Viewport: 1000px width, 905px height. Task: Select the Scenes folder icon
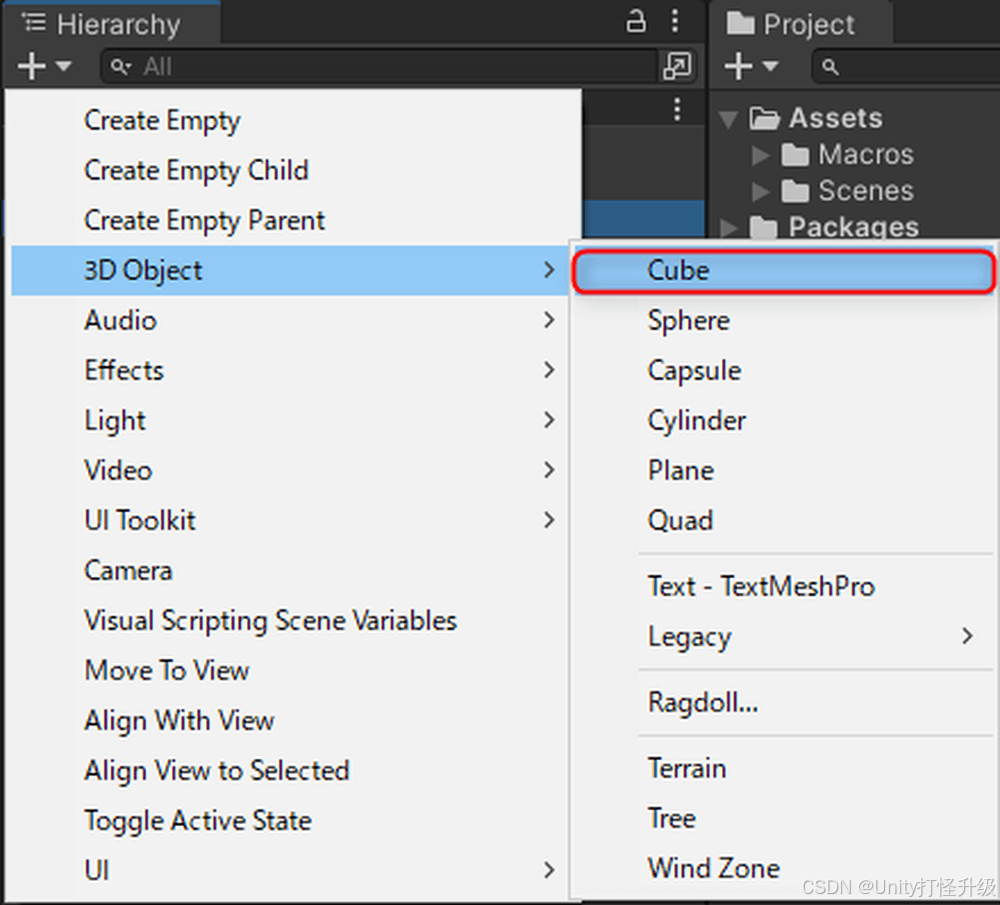(795, 191)
